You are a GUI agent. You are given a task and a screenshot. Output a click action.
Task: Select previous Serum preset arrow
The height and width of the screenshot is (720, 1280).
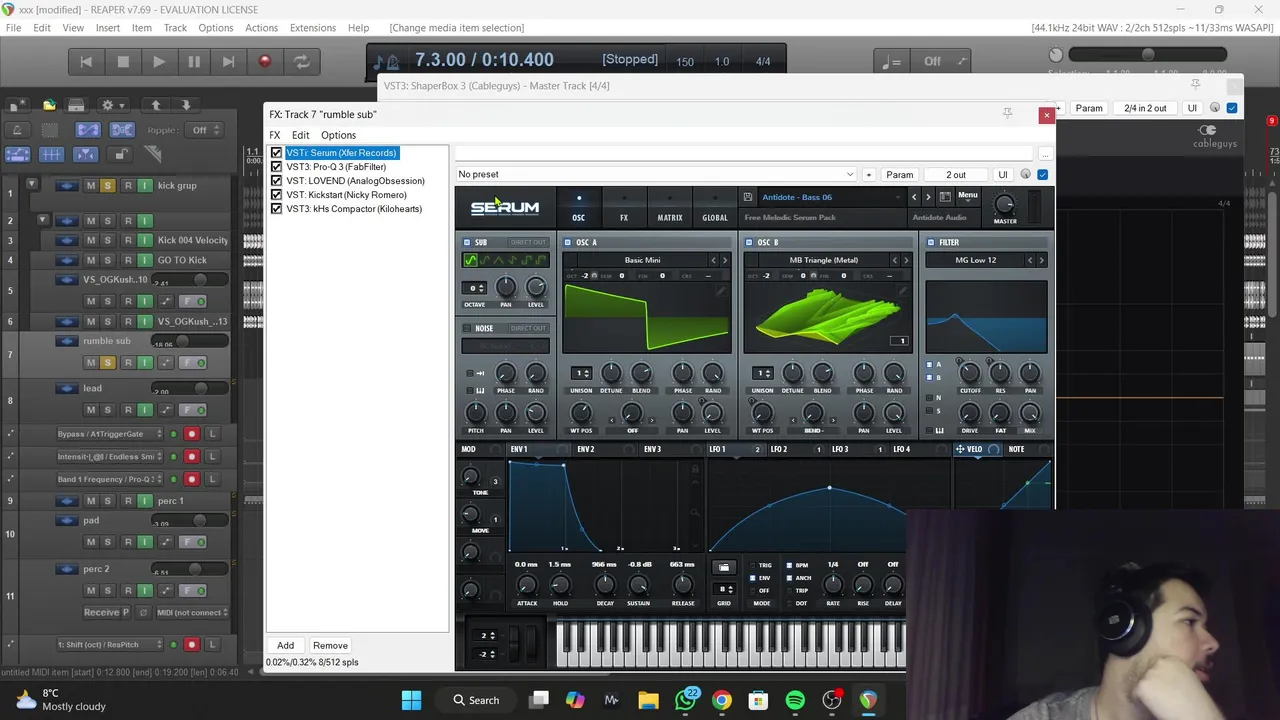[914, 197]
